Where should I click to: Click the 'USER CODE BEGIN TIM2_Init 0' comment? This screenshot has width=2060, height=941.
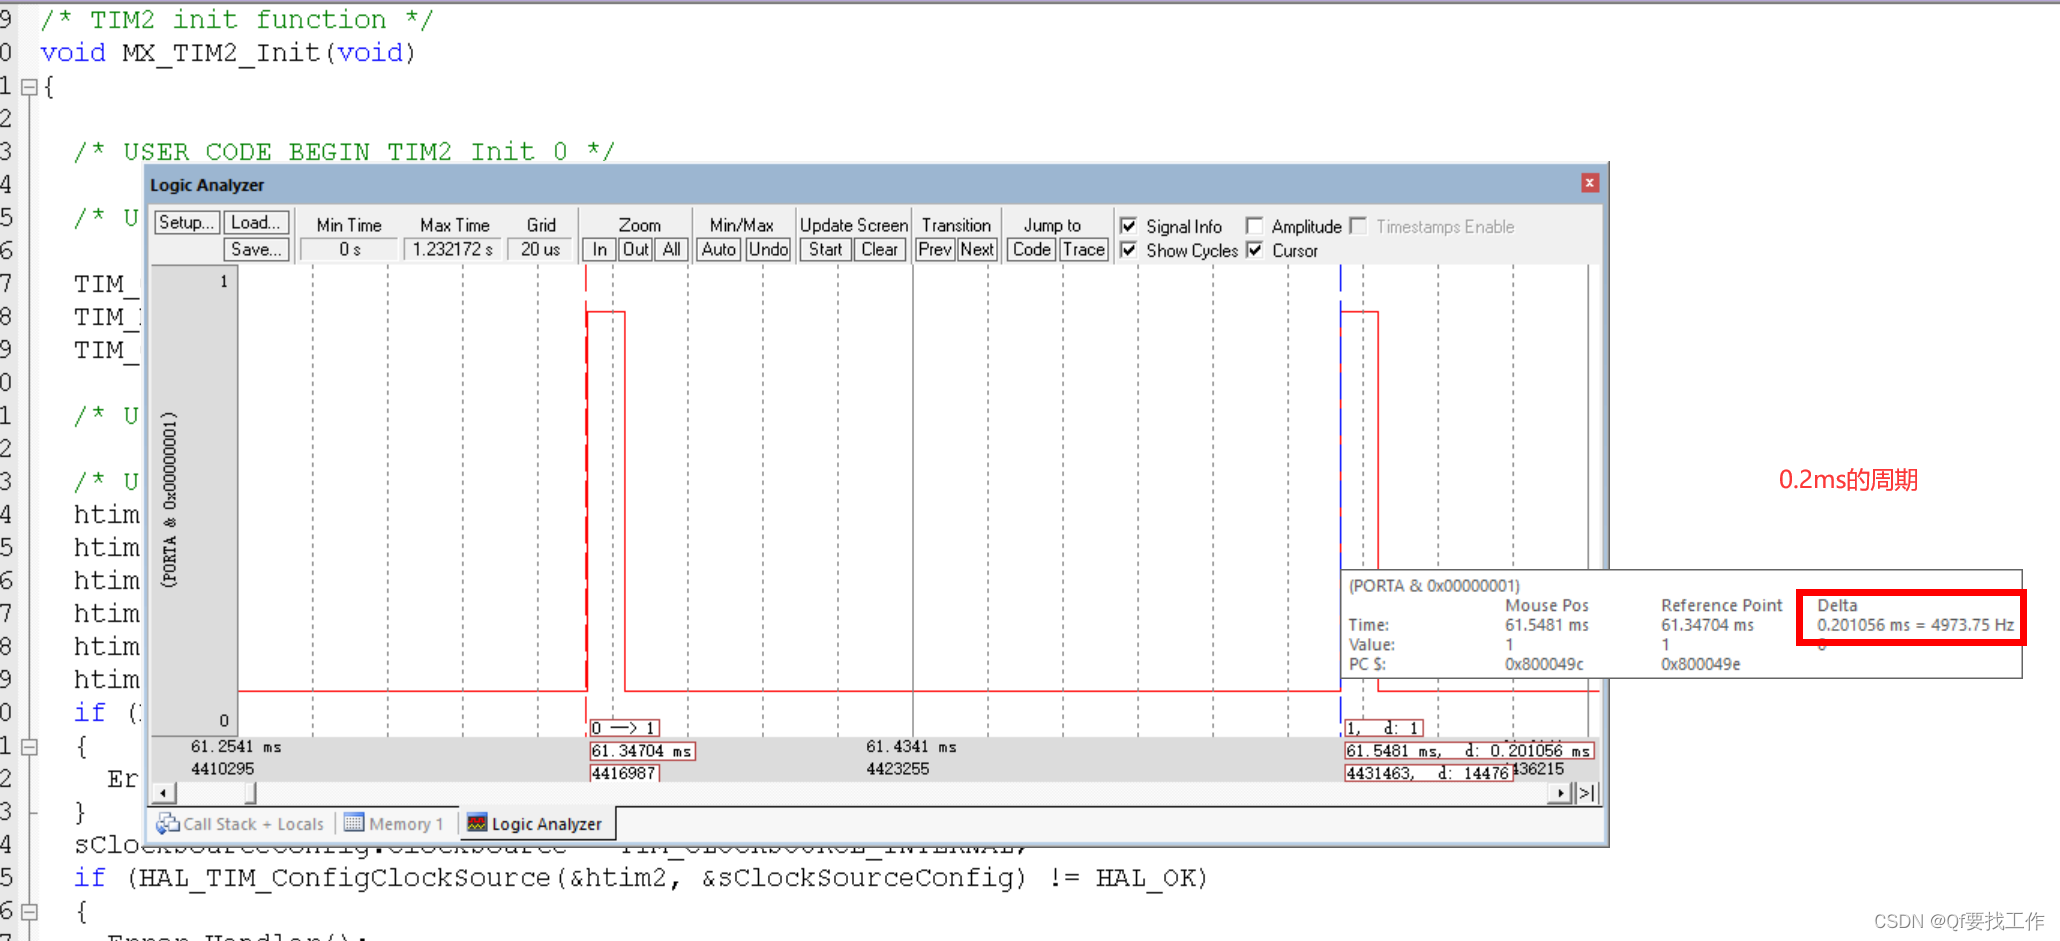point(344,151)
